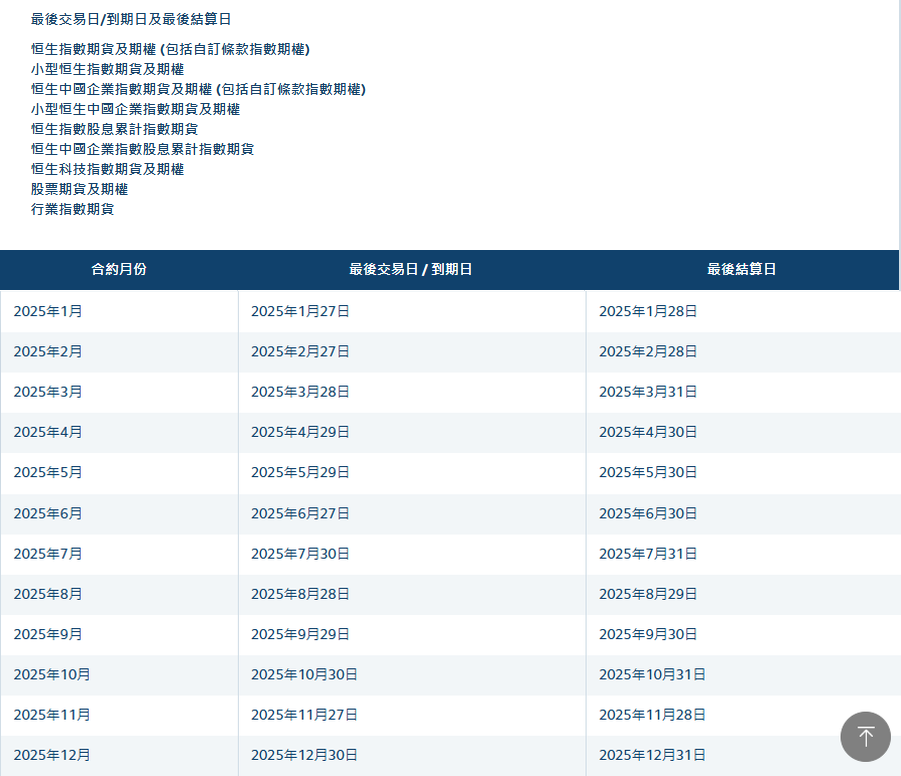
Task: Select cell 2025年10月31日
Action: coord(742,675)
